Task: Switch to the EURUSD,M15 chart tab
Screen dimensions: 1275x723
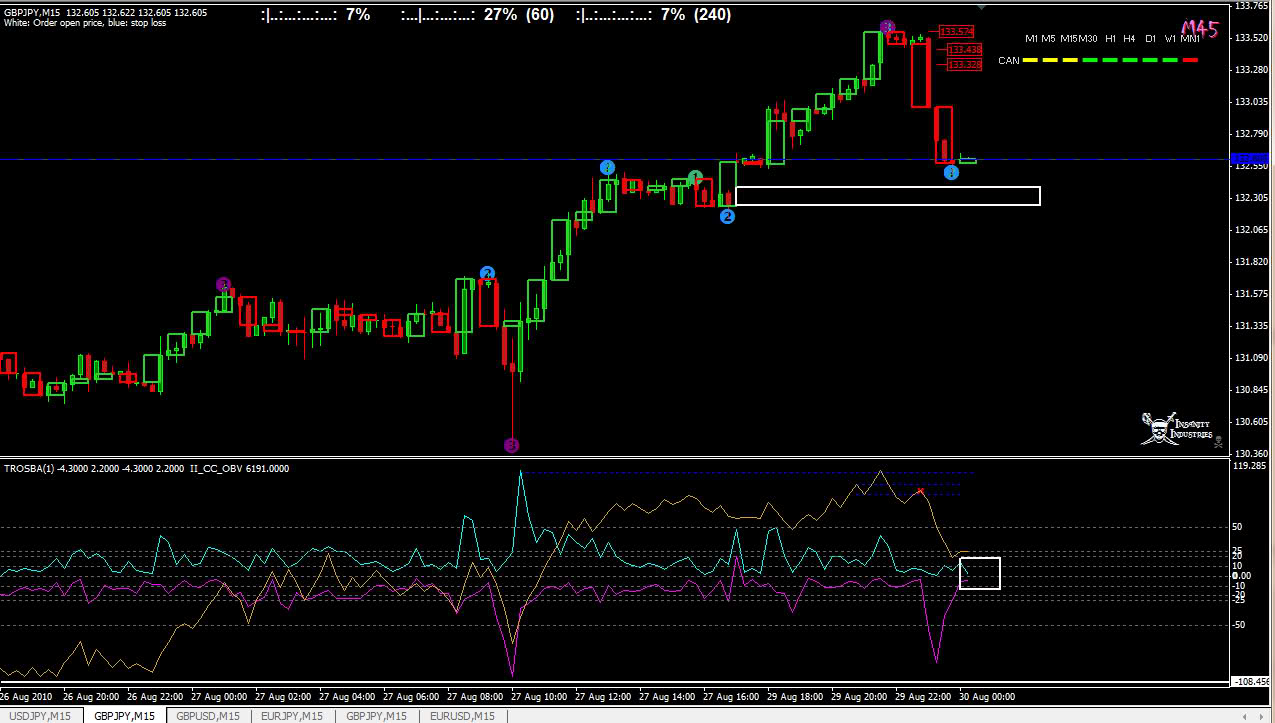Action: pyautogui.click(x=463, y=716)
